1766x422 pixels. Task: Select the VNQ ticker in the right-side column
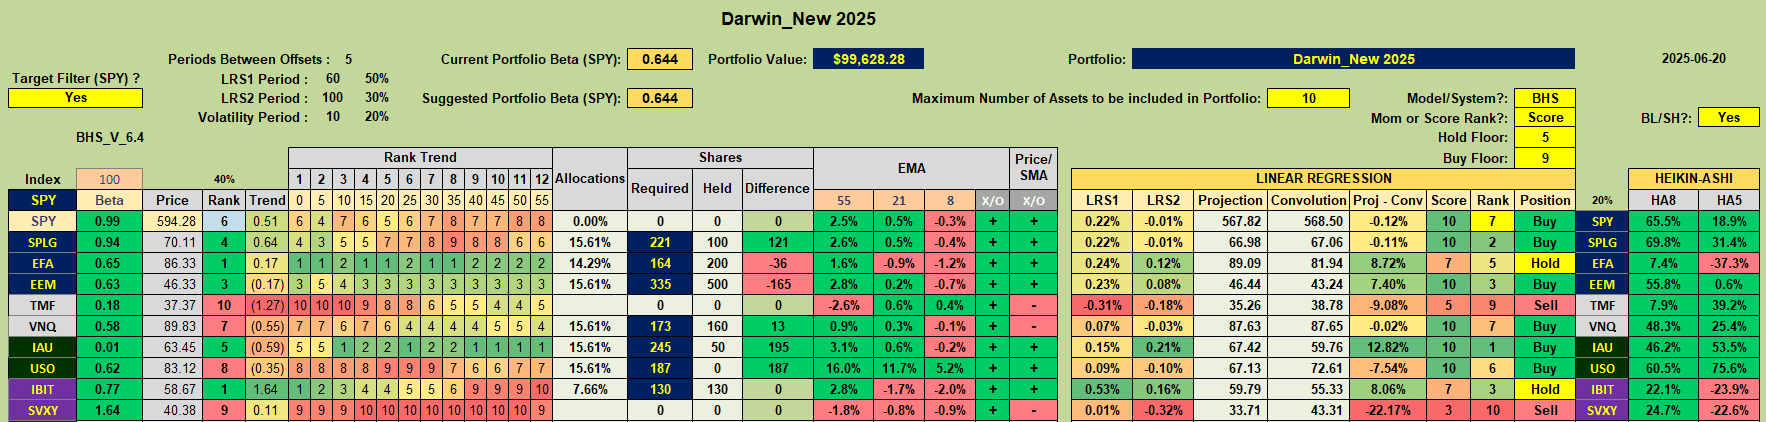coord(1602,326)
